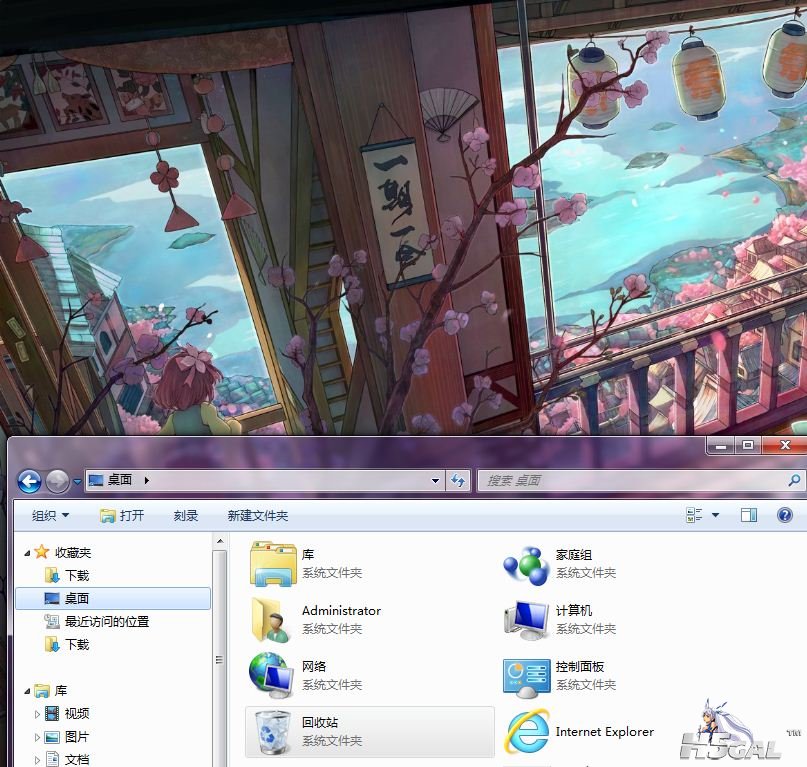This screenshot has height=767, width=807.
Task: Select the 回收站 recycle bin icon
Action: coord(273,732)
